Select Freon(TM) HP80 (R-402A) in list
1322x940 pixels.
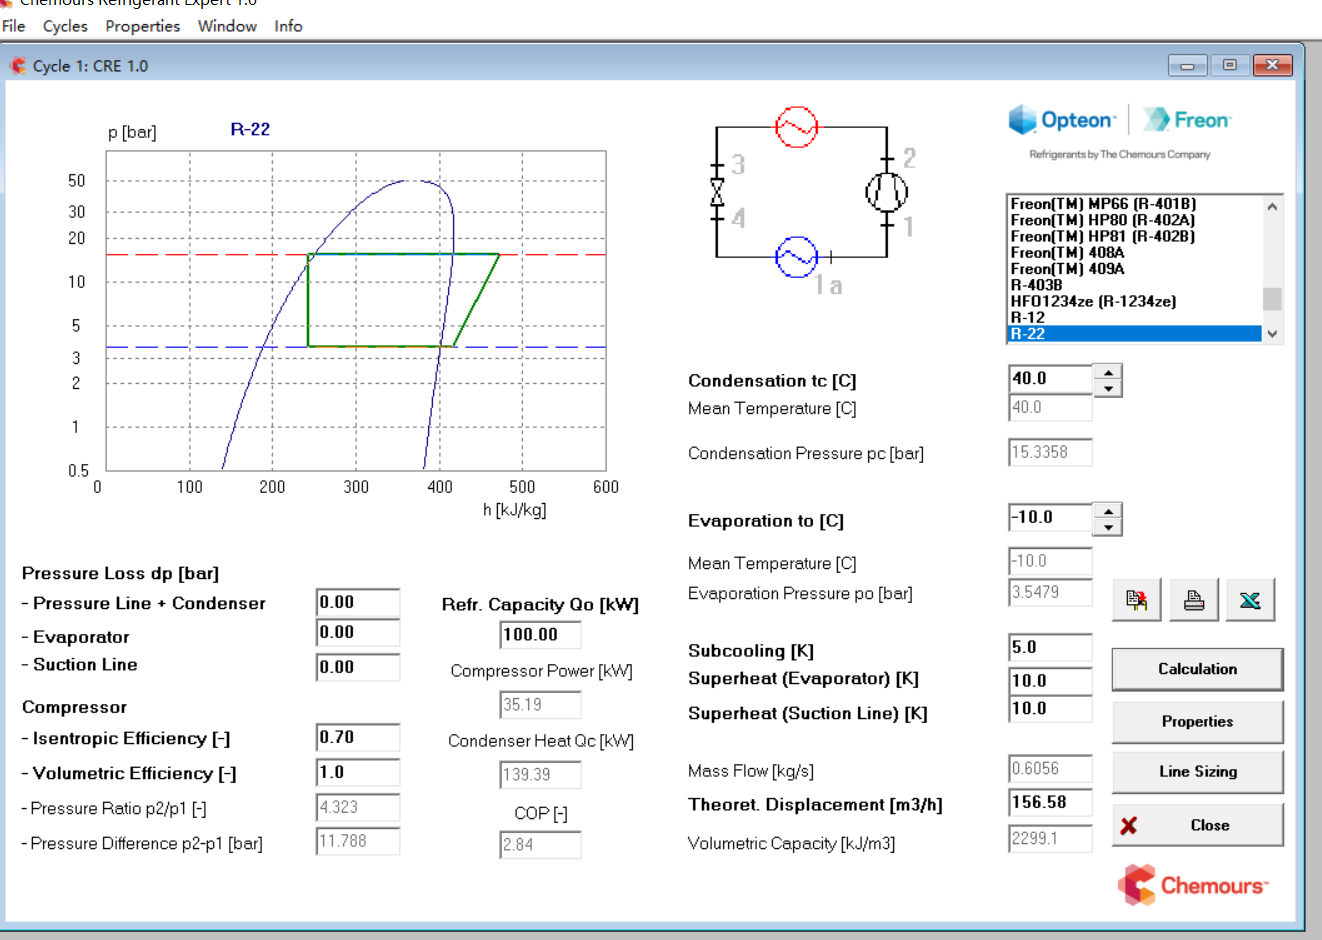1134,220
